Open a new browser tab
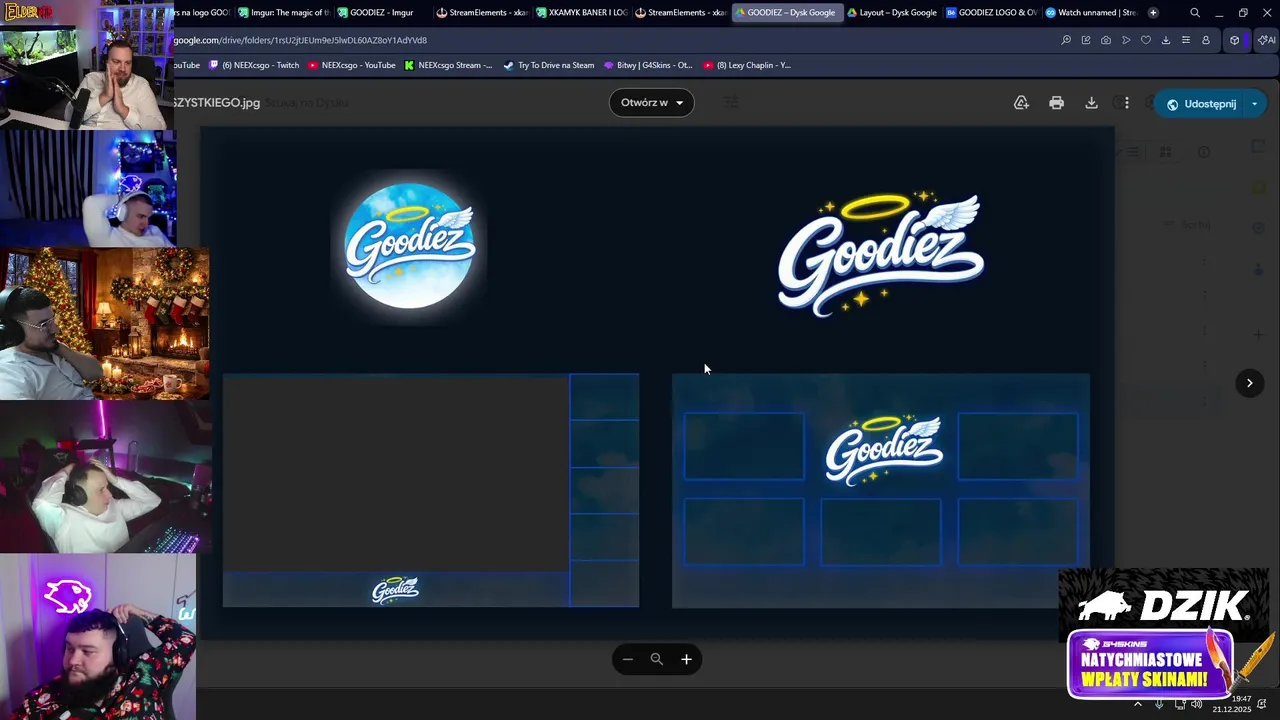1280x720 pixels. (x=1153, y=13)
